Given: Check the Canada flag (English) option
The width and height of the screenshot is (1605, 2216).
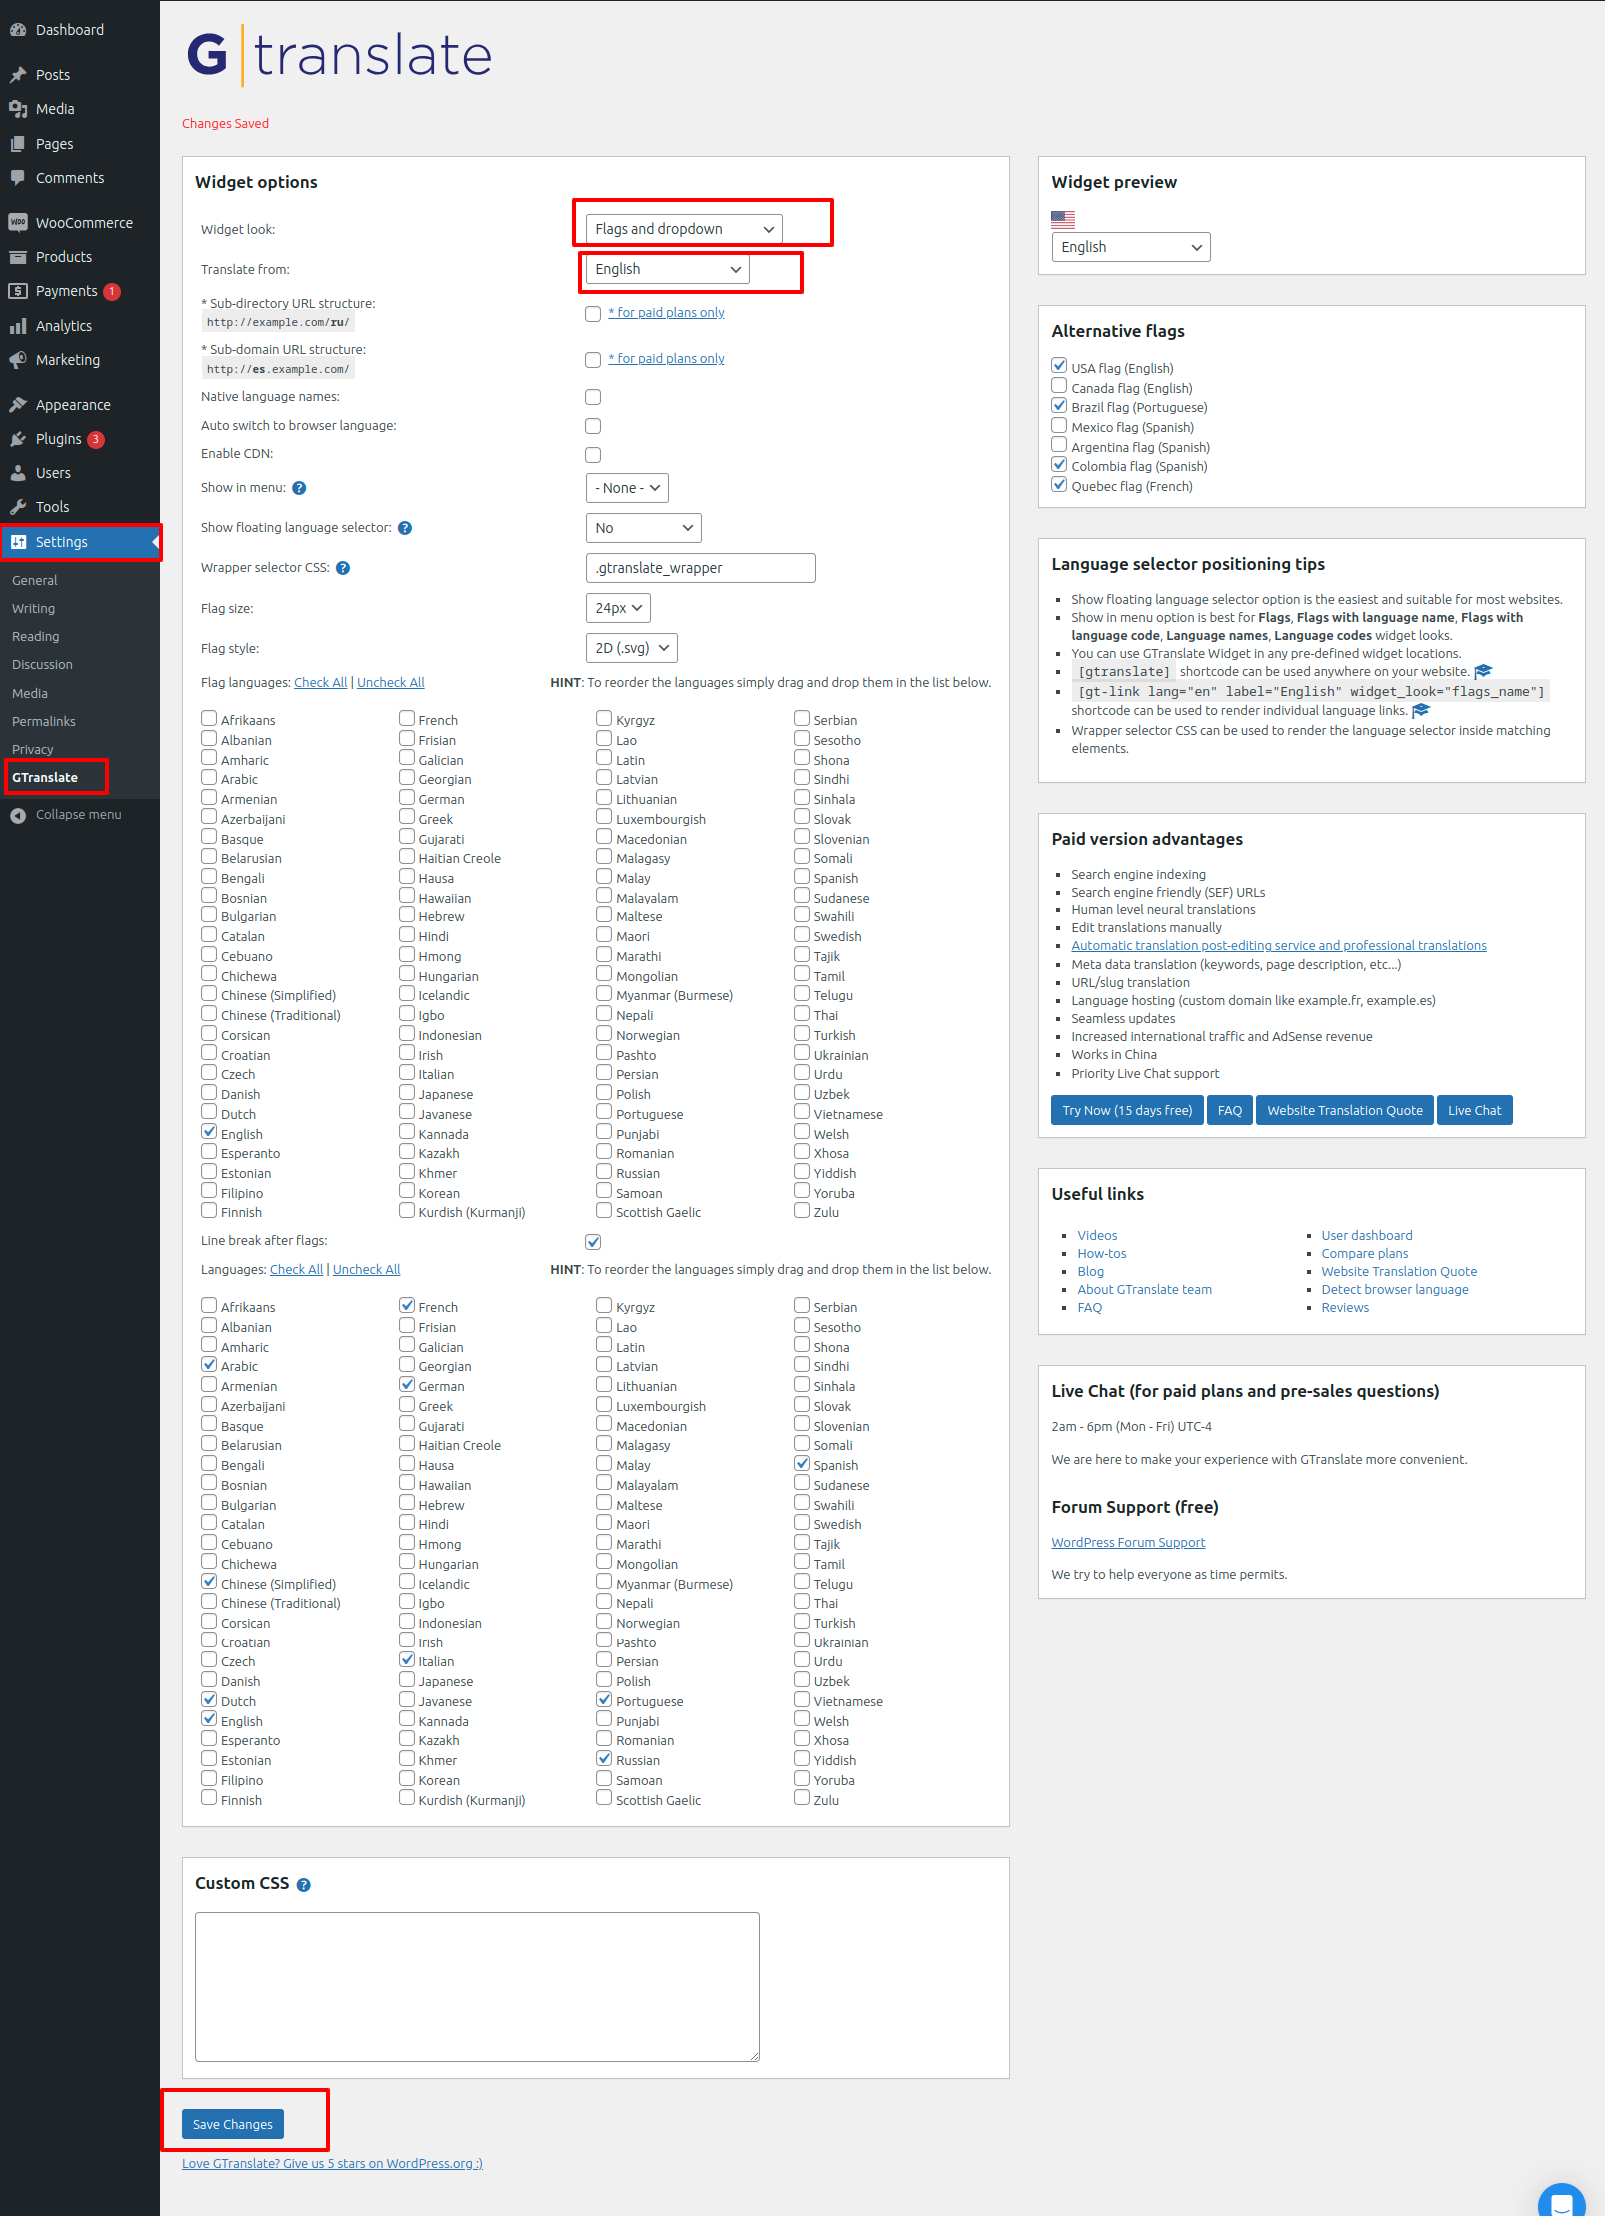Looking at the screenshot, I should 1059,386.
